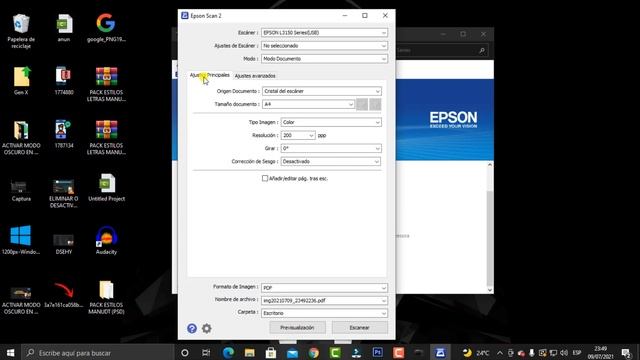The width and height of the screenshot is (640, 360).
Task: Switch to the Ajustes avanzados tab
Action: (x=255, y=76)
